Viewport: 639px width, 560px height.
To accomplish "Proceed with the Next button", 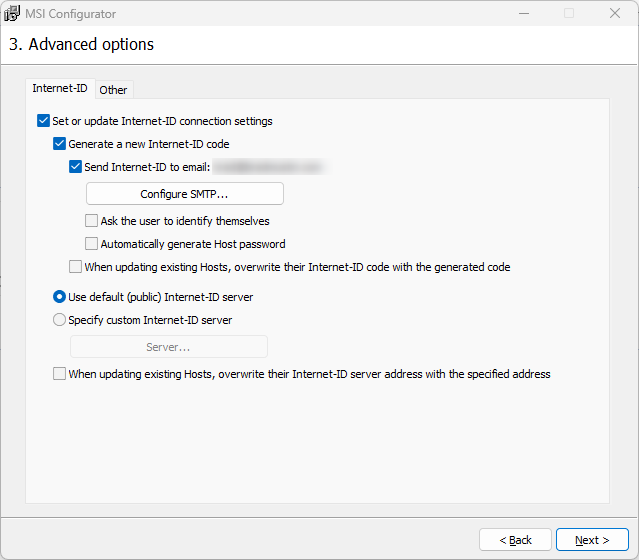I will [x=592, y=540].
